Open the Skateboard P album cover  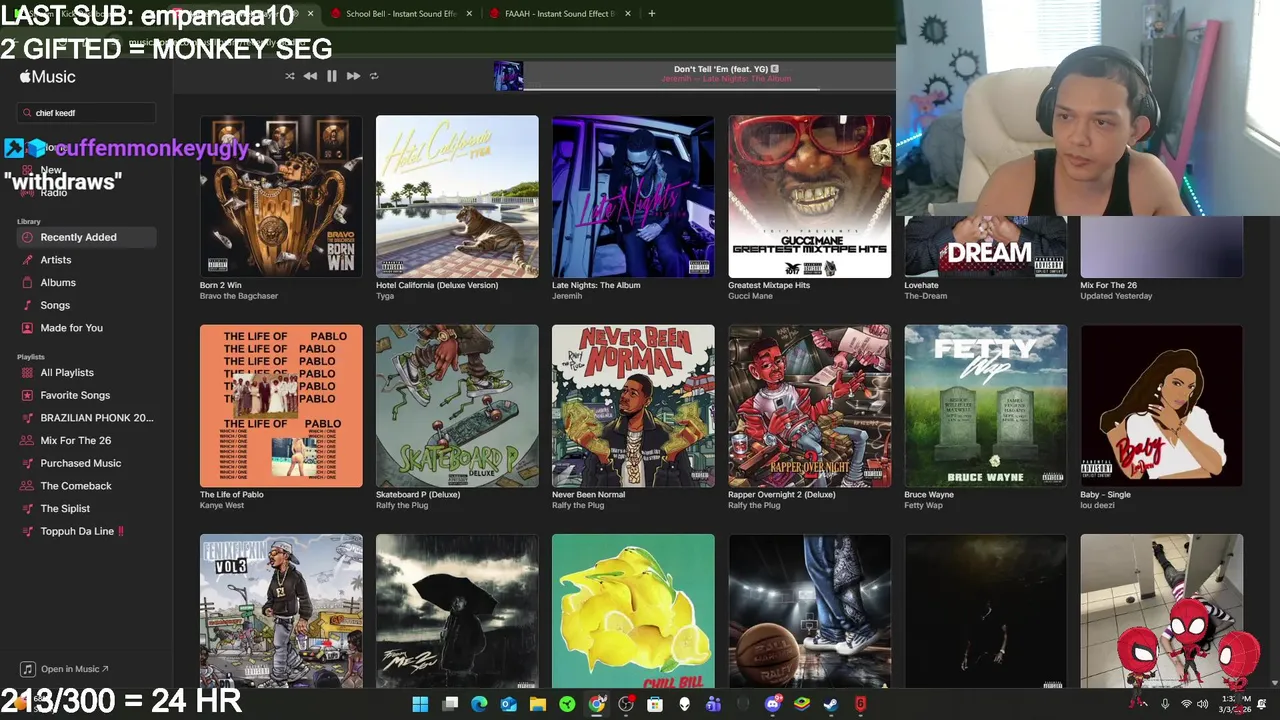click(457, 406)
